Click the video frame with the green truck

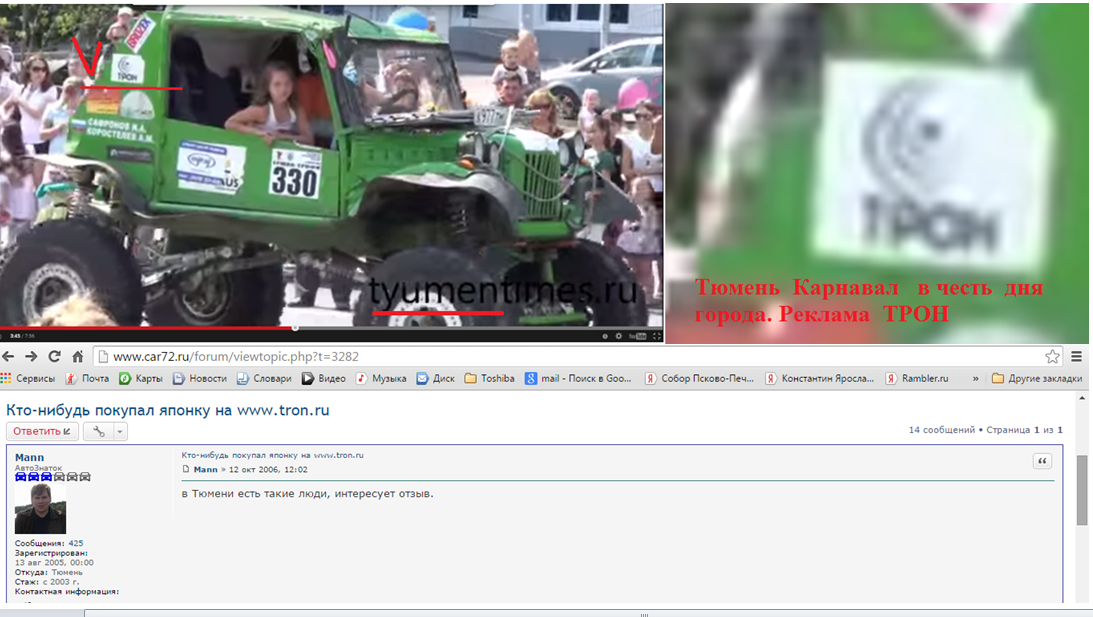[x=331, y=165]
